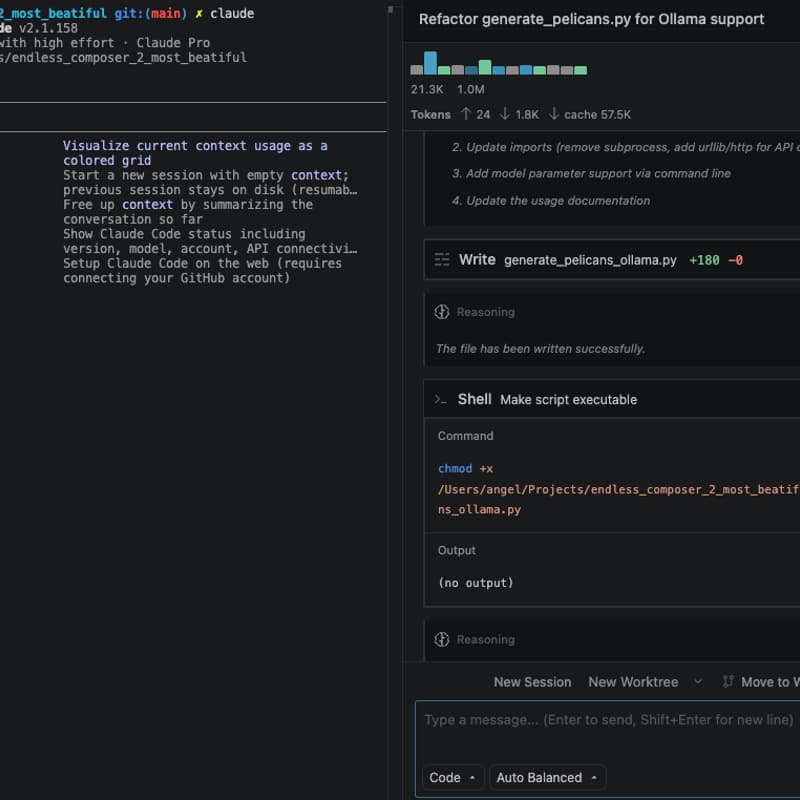Click the 1.0M value under chart

coord(470,89)
